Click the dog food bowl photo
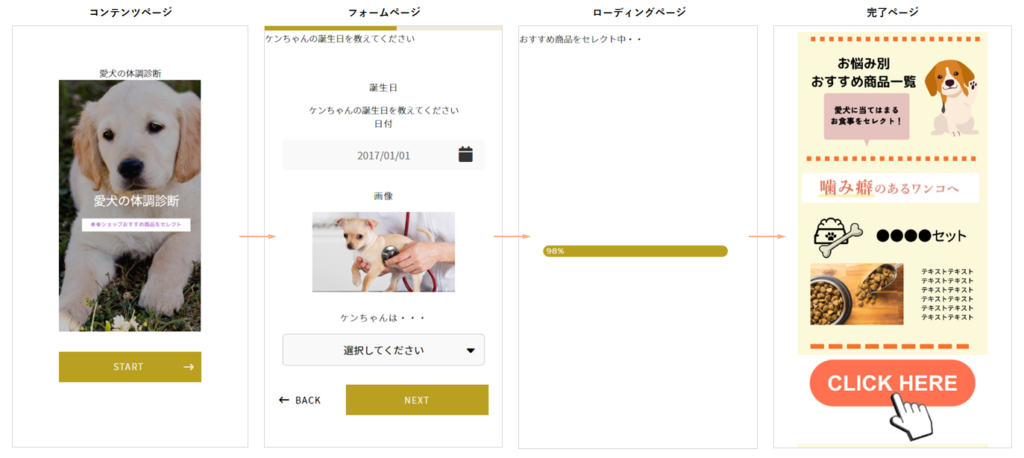Viewport: 1024px width, 458px height. click(x=857, y=294)
